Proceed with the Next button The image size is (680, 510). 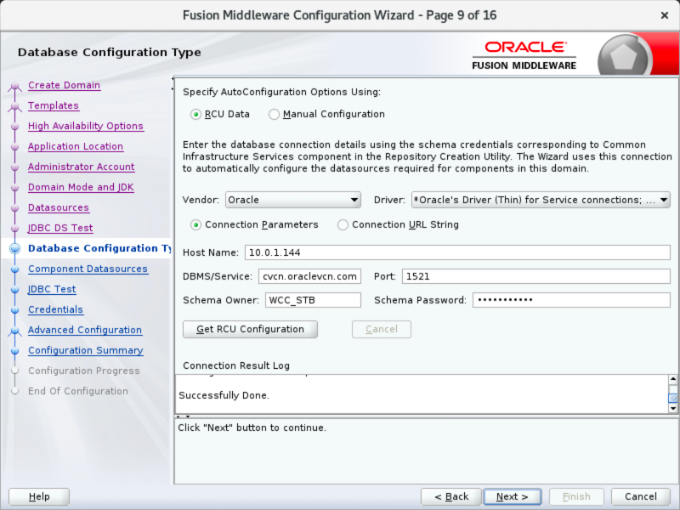(512, 497)
